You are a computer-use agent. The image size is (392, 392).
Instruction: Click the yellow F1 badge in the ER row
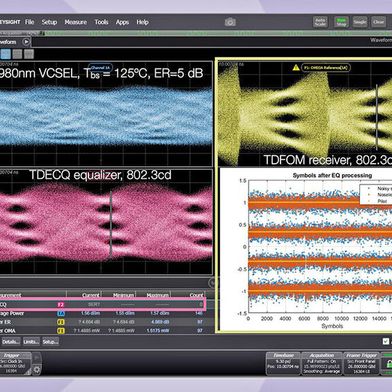tap(61, 322)
